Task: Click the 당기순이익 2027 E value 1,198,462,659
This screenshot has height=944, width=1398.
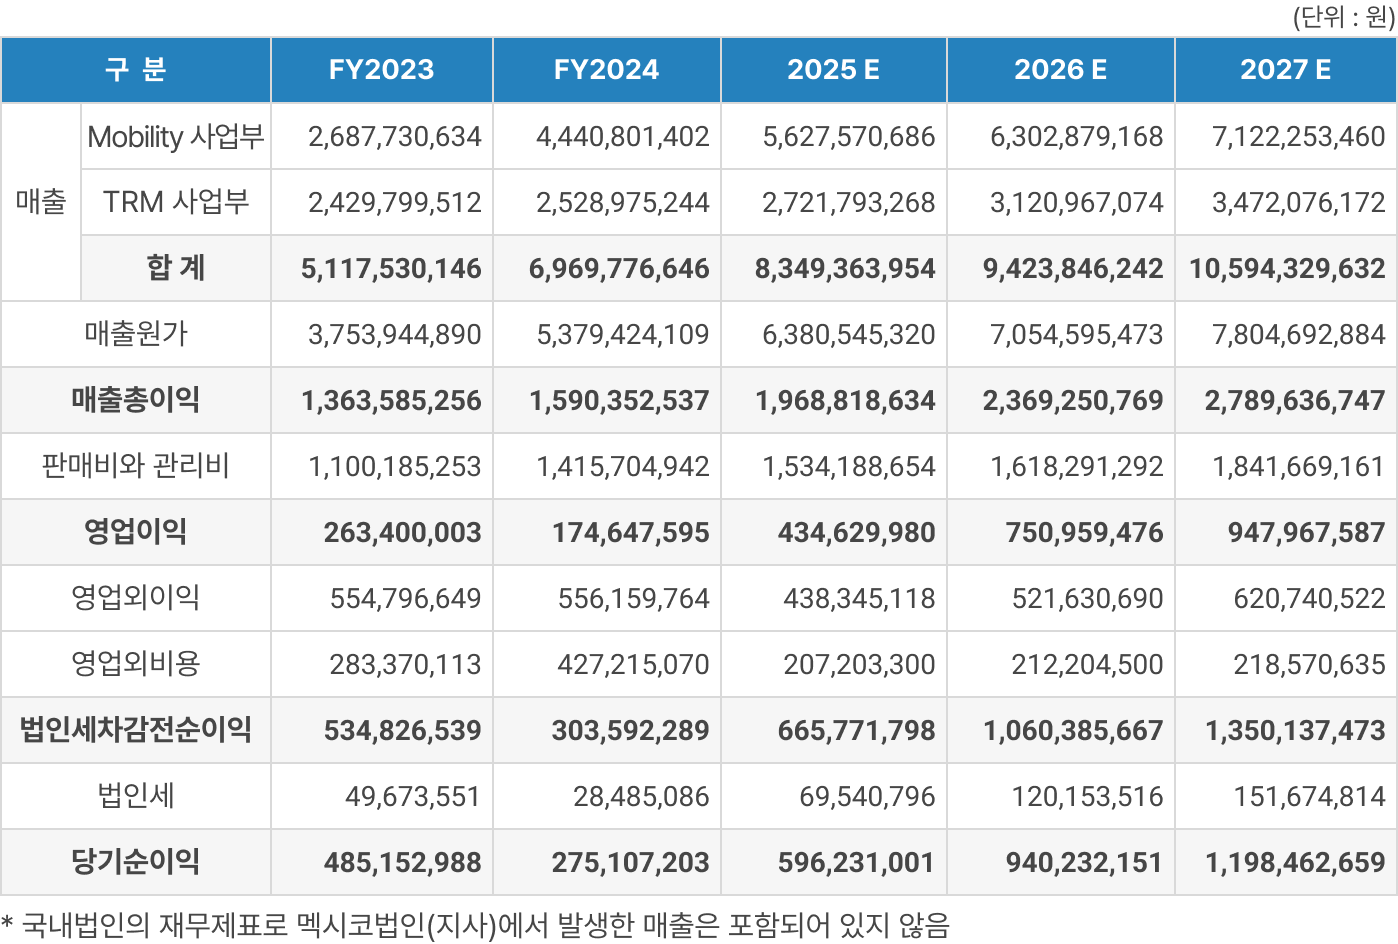Action: [1295, 862]
